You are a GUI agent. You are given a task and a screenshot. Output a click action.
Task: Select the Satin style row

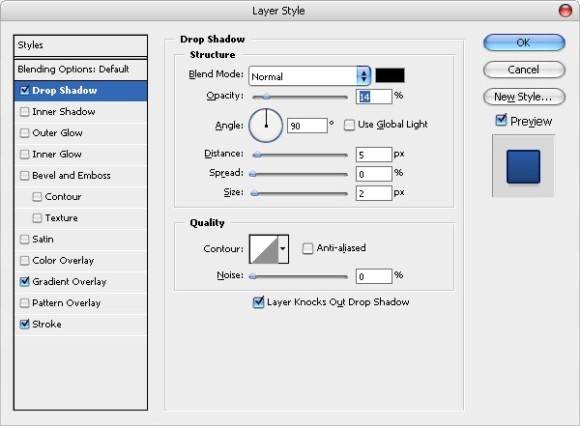point(81,239)
